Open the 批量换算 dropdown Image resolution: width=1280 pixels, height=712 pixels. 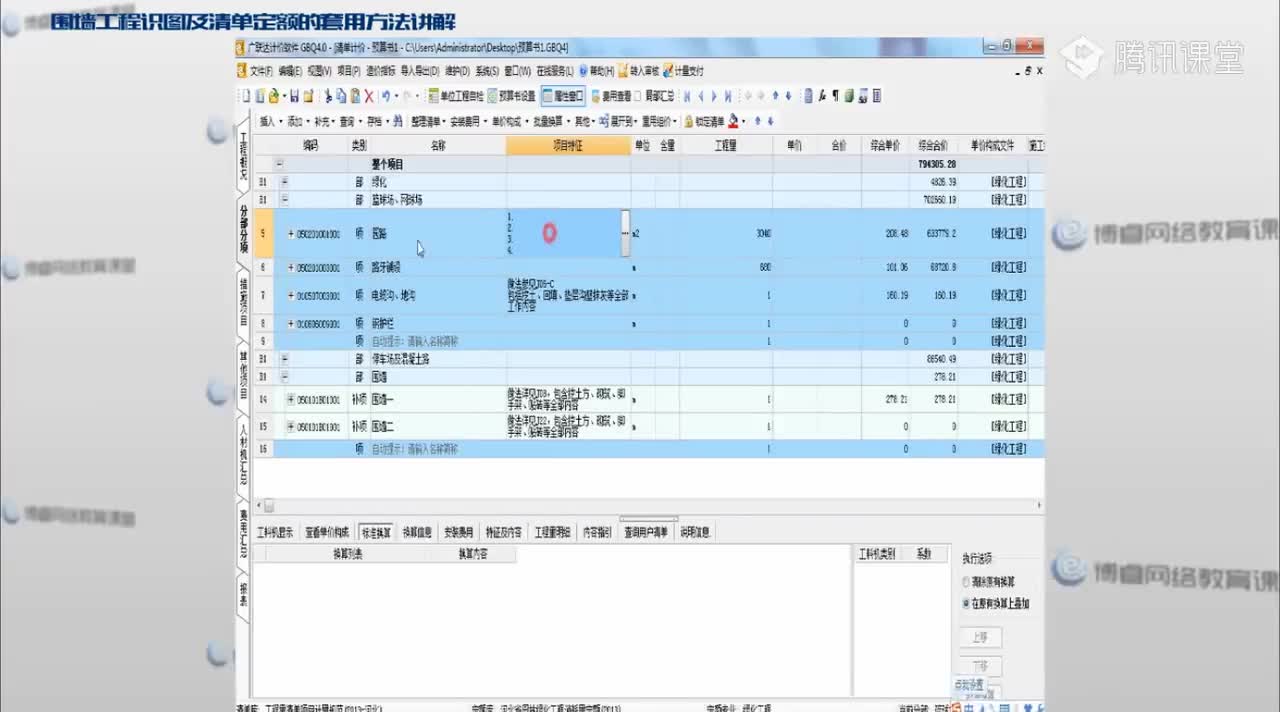pyautogui.click(x=550, y=121)
